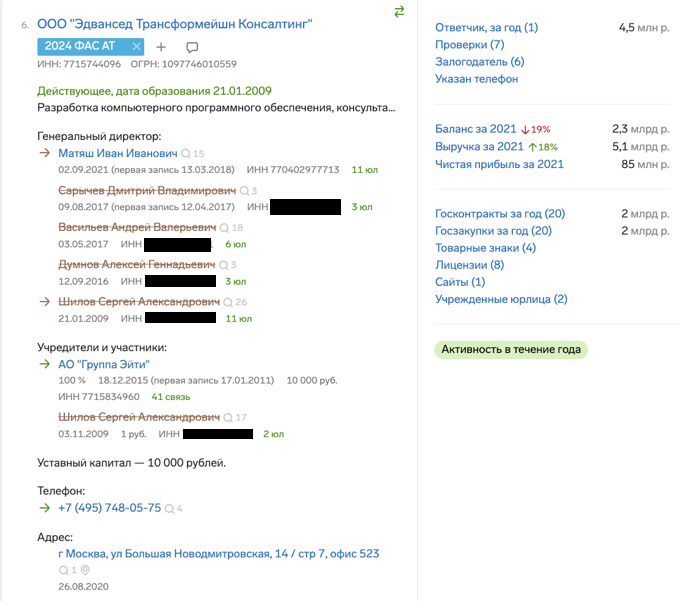Open former director Васильев Андрей Валерьевич

[x=137, y=228]
